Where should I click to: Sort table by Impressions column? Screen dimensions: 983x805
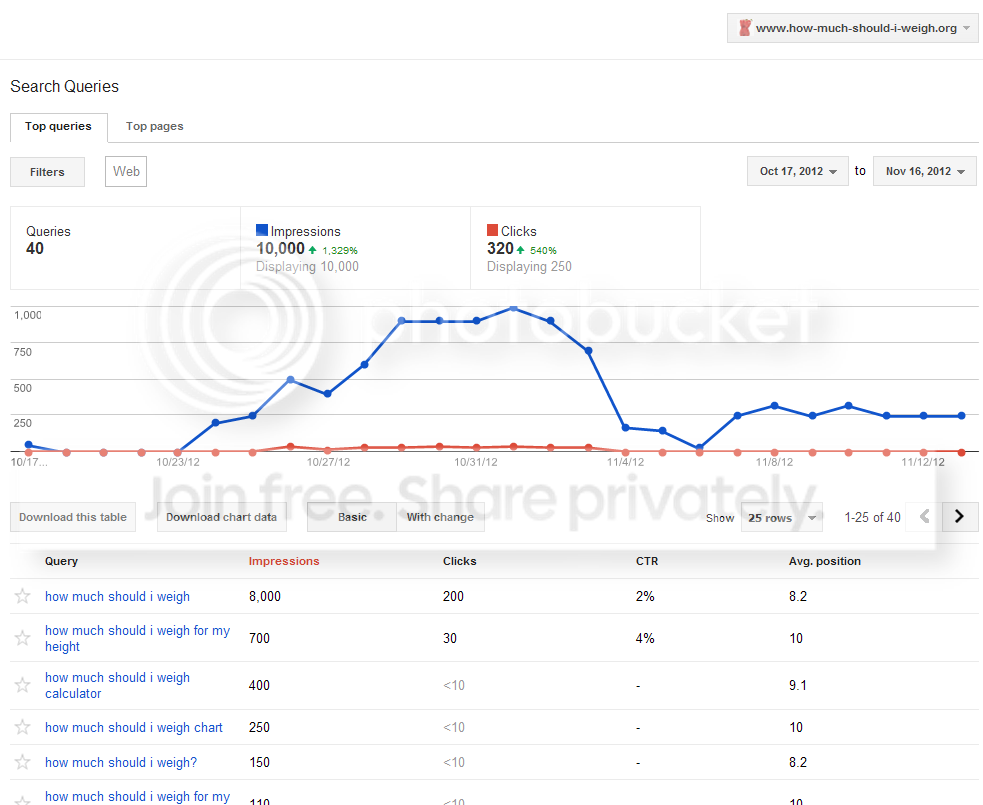coord(284,561)
